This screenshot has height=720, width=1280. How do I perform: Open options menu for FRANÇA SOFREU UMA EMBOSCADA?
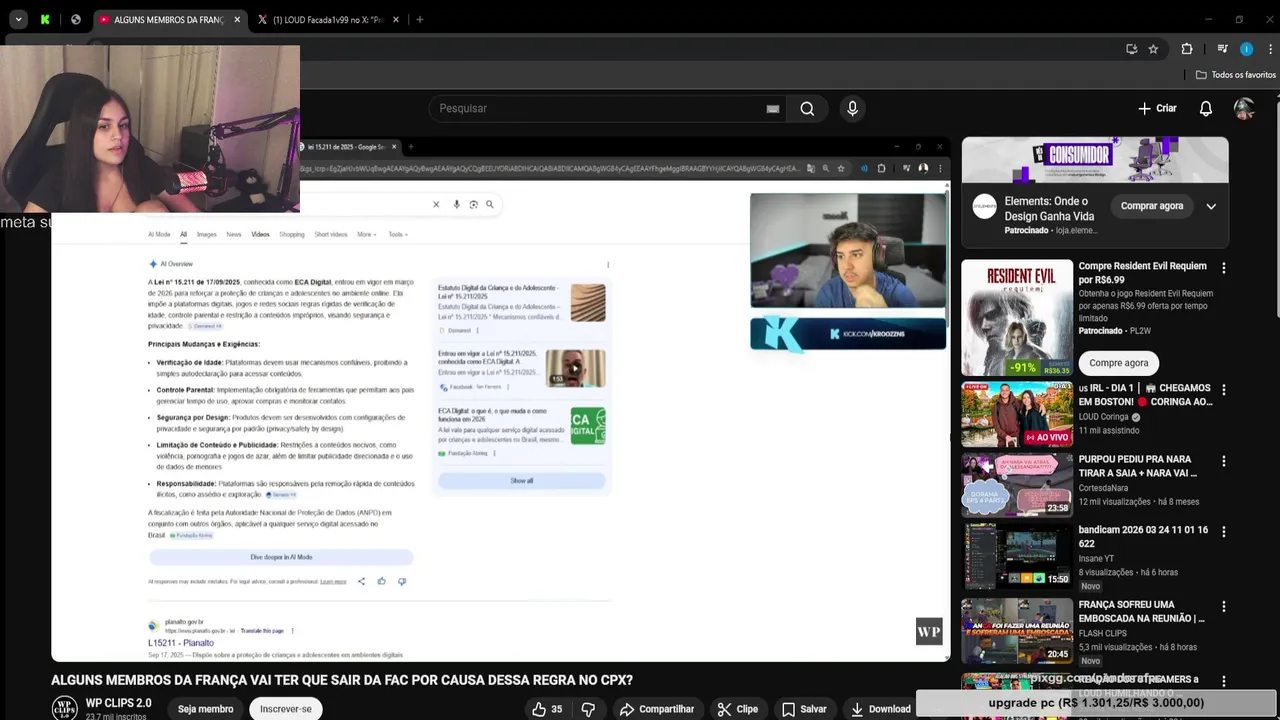click(x=1223, y=607)
